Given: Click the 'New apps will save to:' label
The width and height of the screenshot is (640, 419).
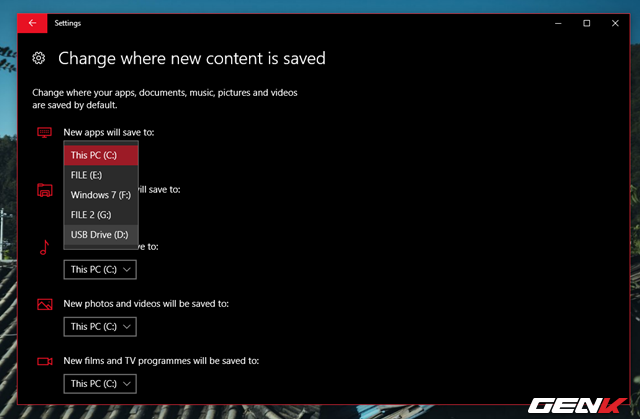Looking at the screenshot, I should 109,132.
